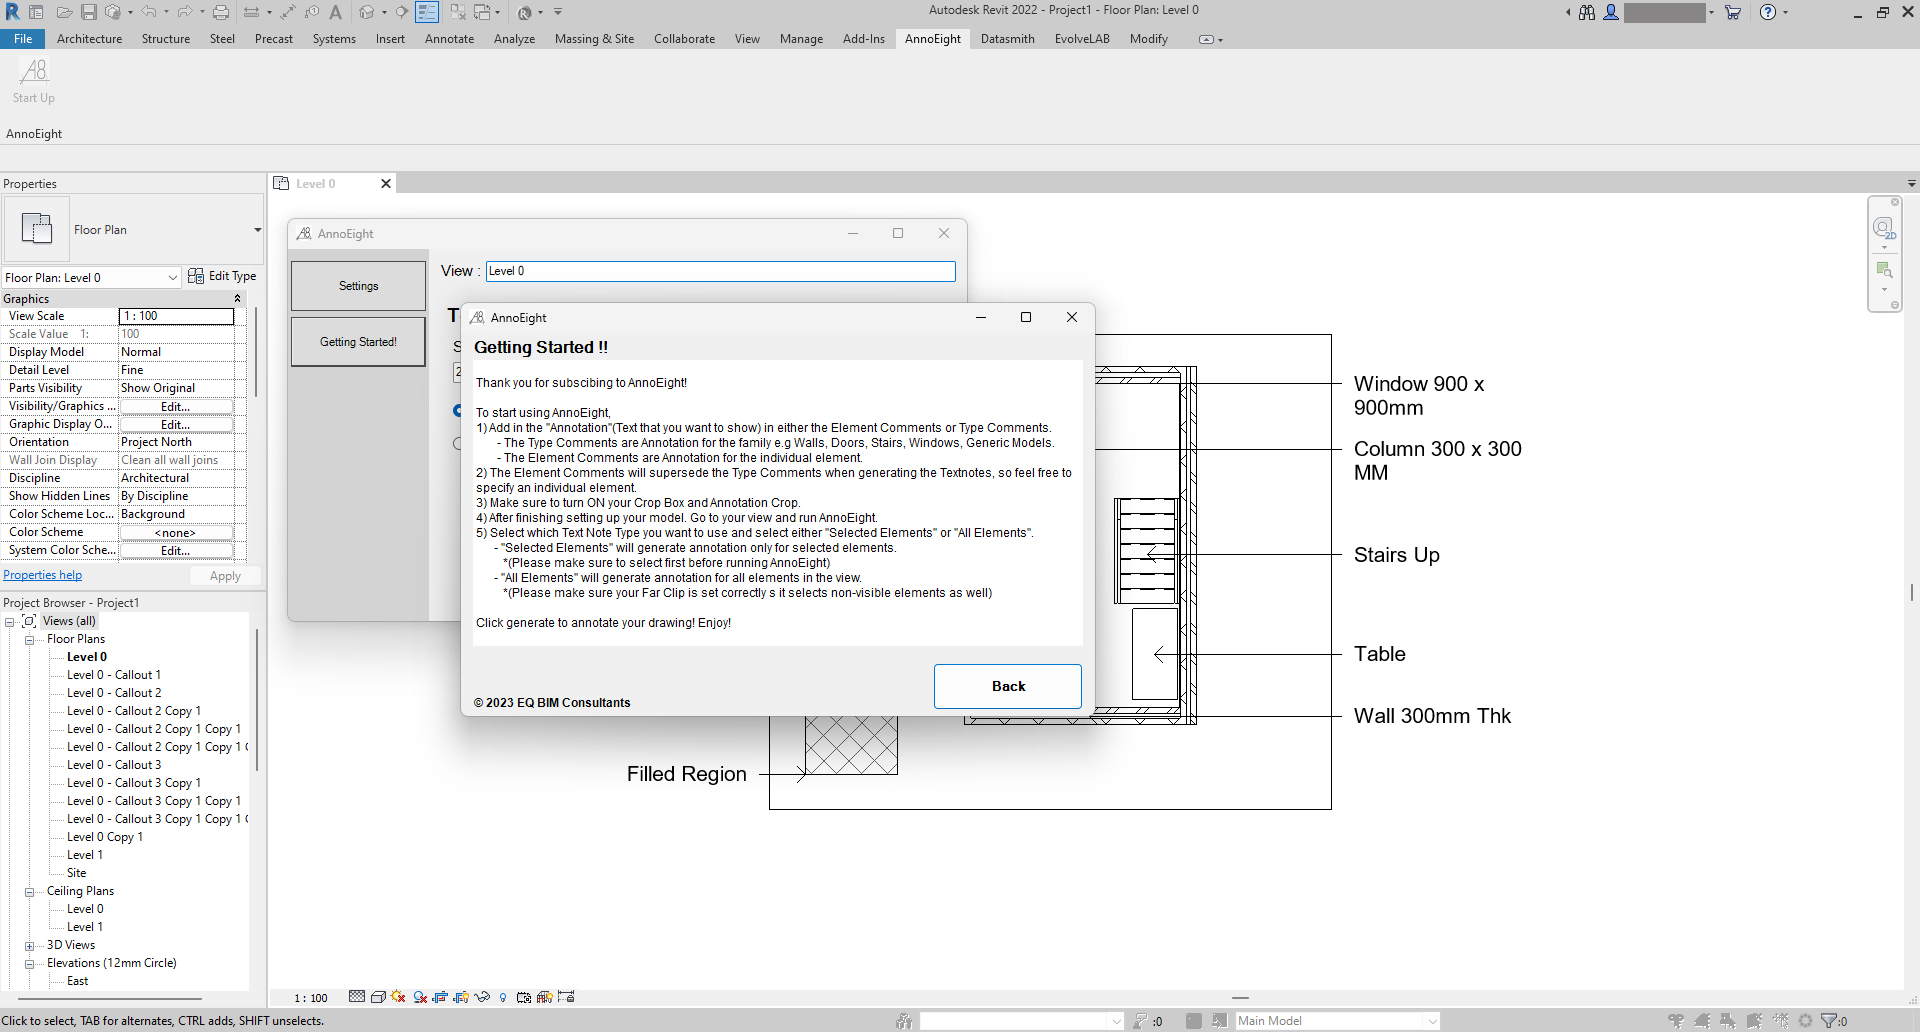Open the 2D navigation wheel on canvas

point(1884,229)
